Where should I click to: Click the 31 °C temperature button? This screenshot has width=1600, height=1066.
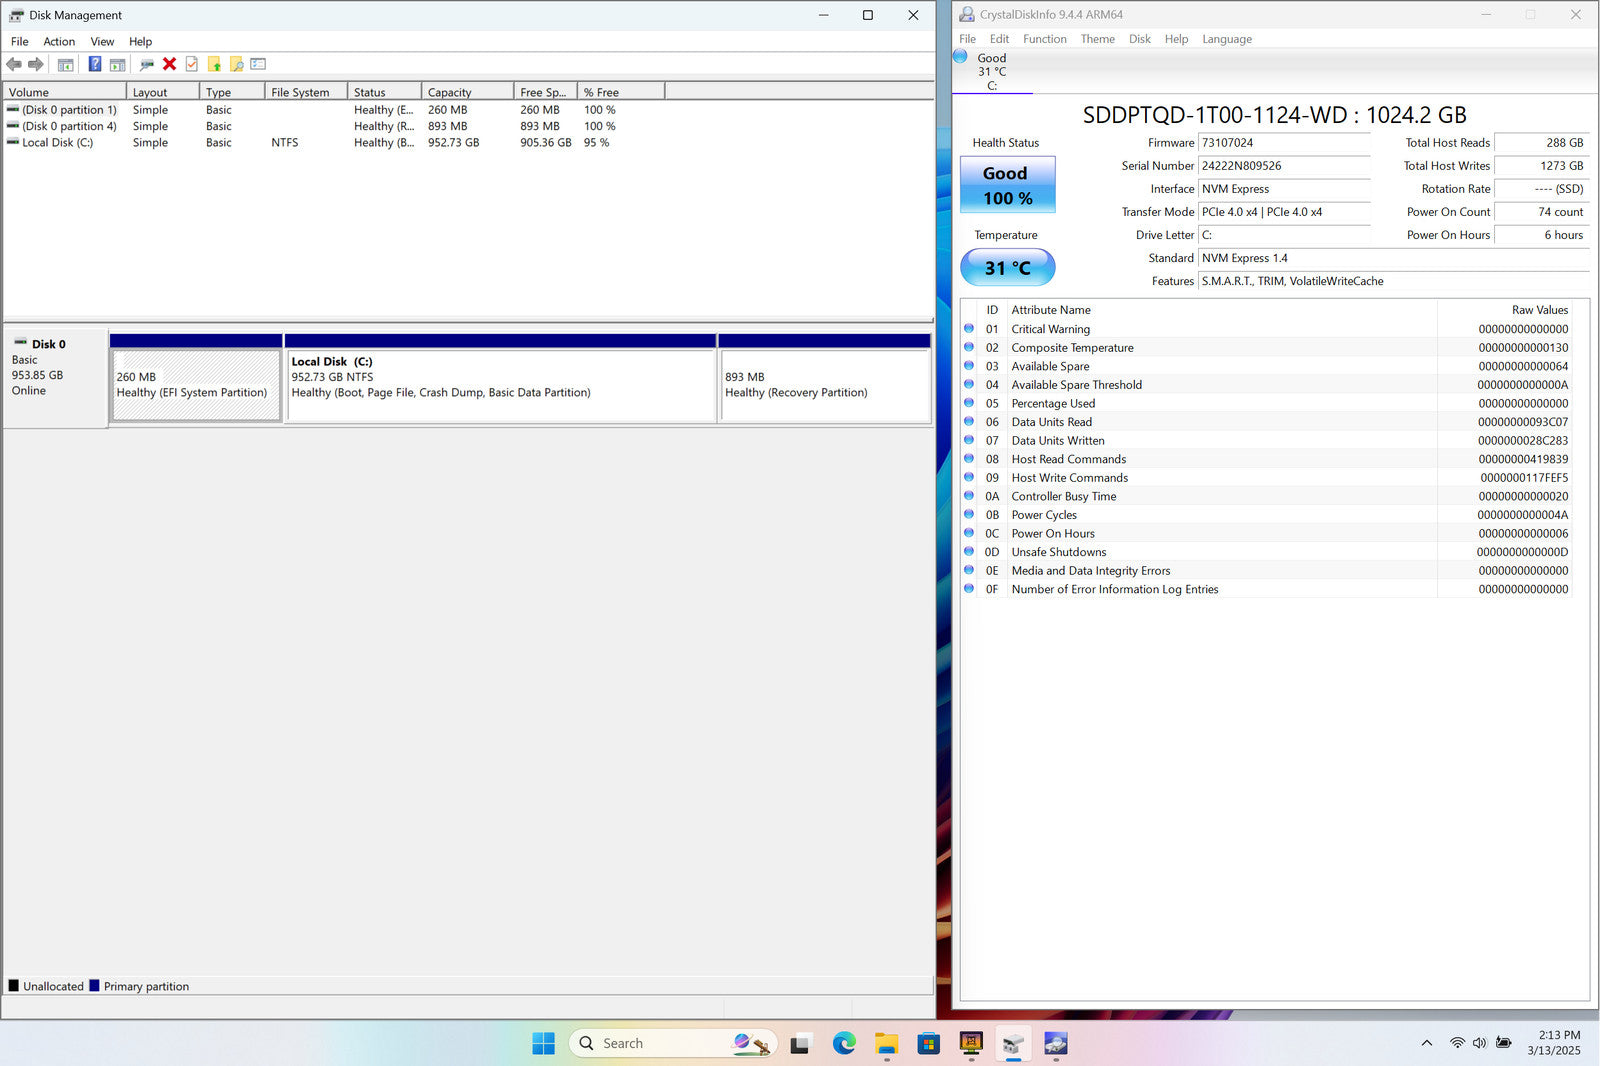(1007, 267)
